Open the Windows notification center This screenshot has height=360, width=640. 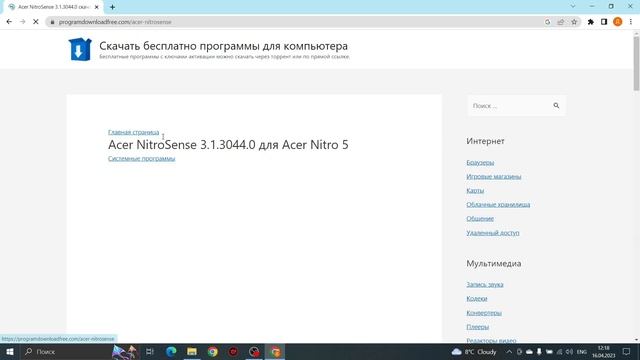627,351
